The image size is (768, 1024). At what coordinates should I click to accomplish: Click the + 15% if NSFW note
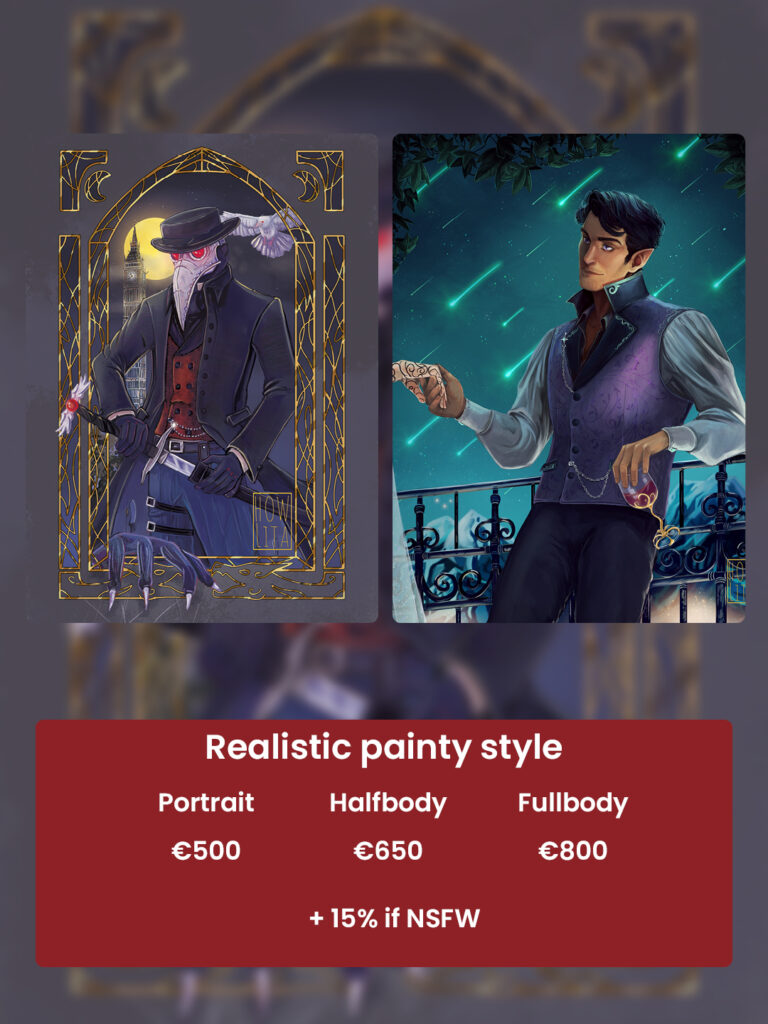point(394,918)
